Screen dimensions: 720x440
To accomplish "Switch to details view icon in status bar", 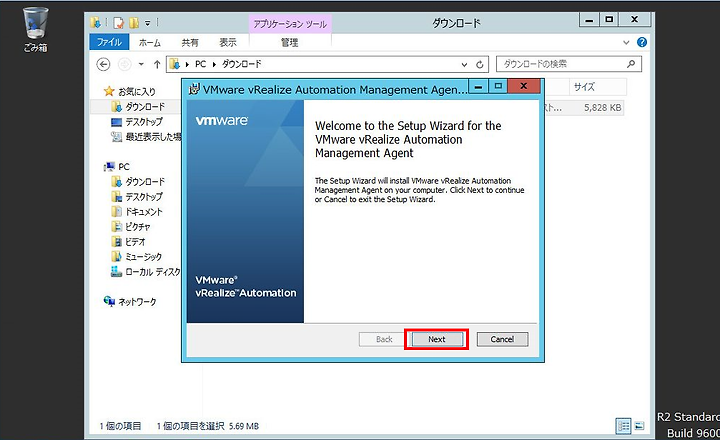I will (x=623, y=426).
